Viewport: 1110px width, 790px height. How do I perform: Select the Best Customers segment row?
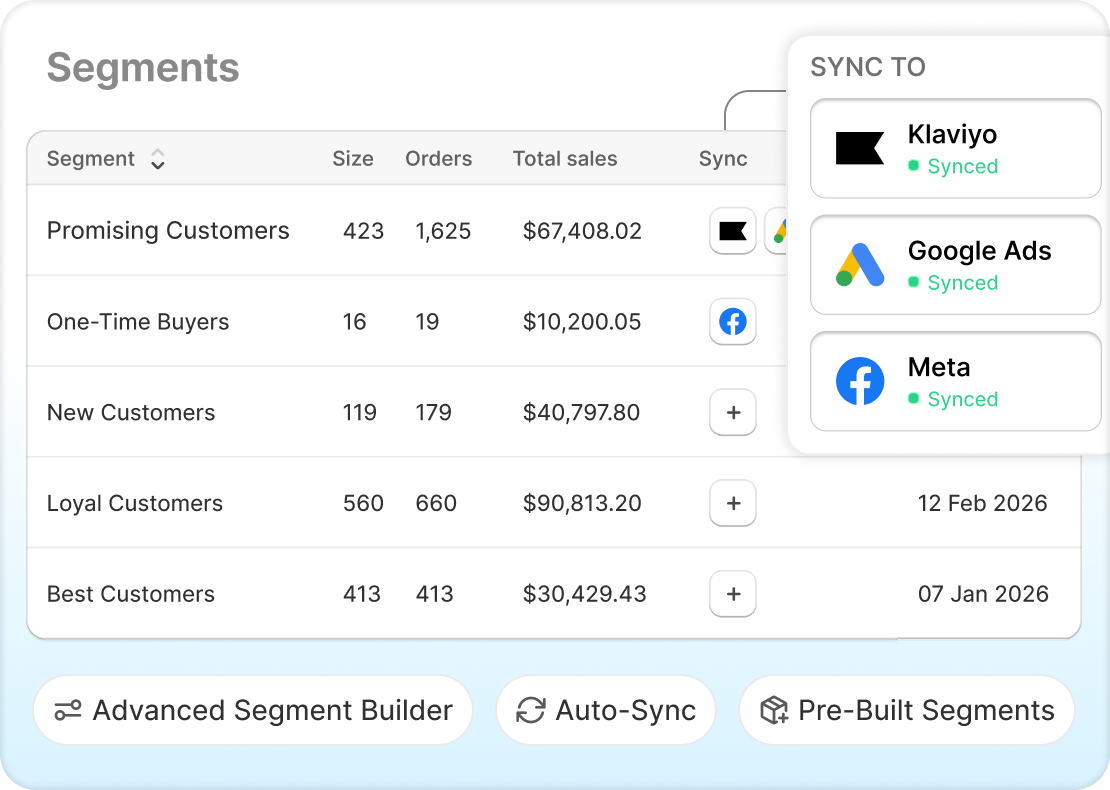pos(400,593)
